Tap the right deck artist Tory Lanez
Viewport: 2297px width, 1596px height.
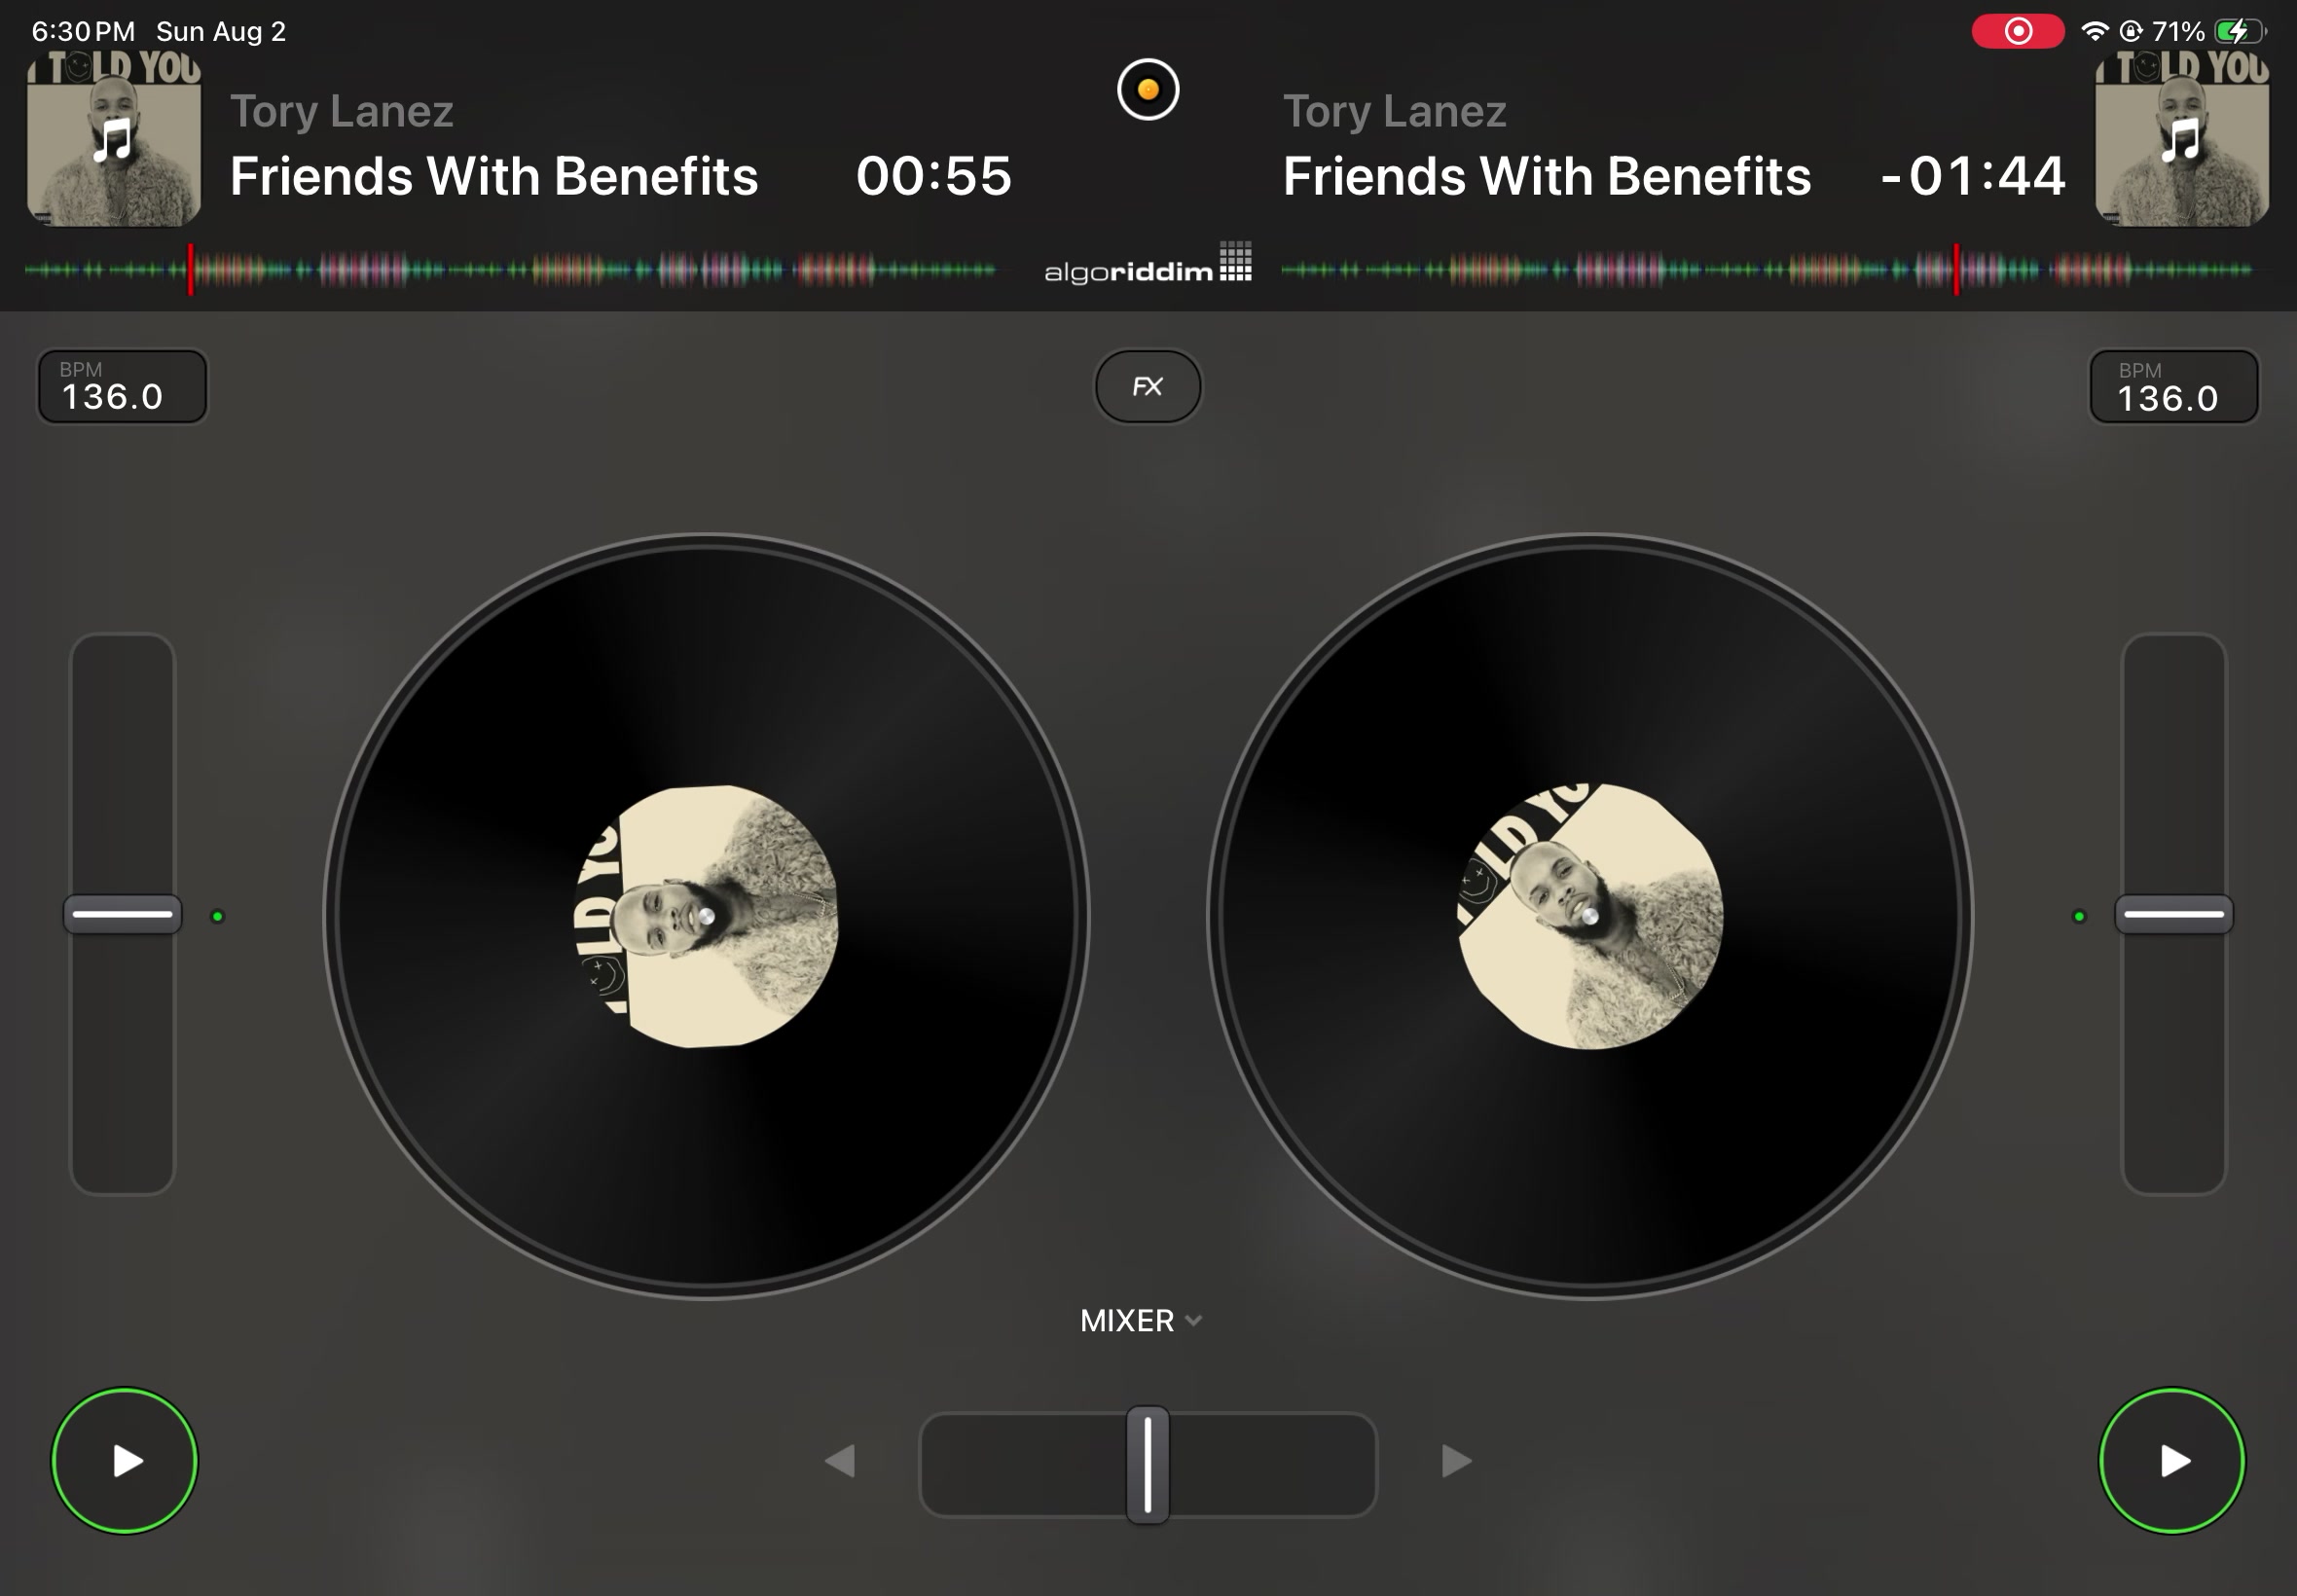coord(1394,111)
